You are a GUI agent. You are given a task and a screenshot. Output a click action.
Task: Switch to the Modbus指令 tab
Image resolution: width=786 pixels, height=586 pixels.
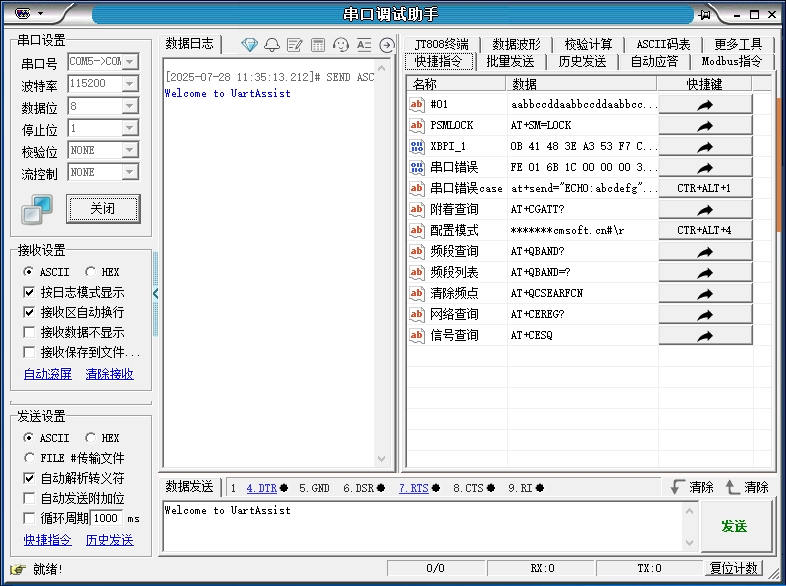[731, 62]
